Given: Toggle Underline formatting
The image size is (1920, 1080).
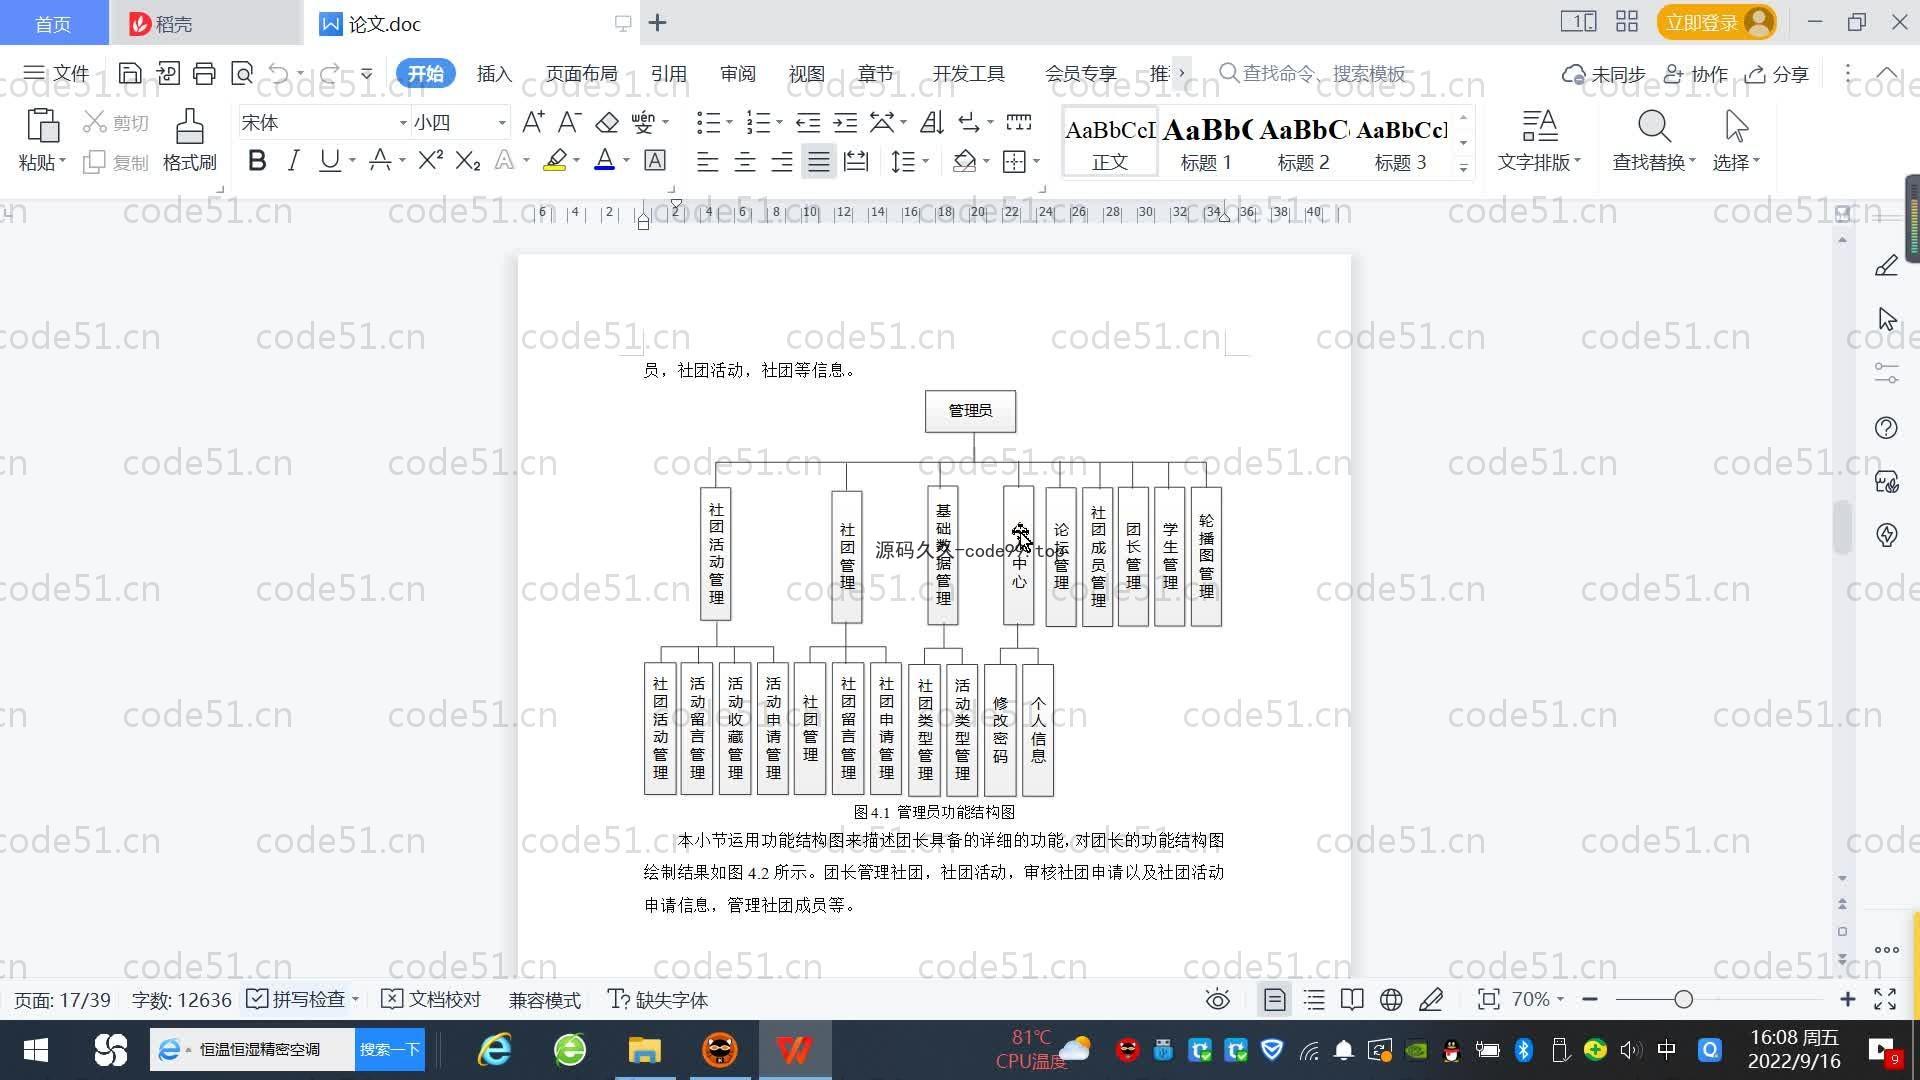Looking at the screenshot, I should (329, 160).
